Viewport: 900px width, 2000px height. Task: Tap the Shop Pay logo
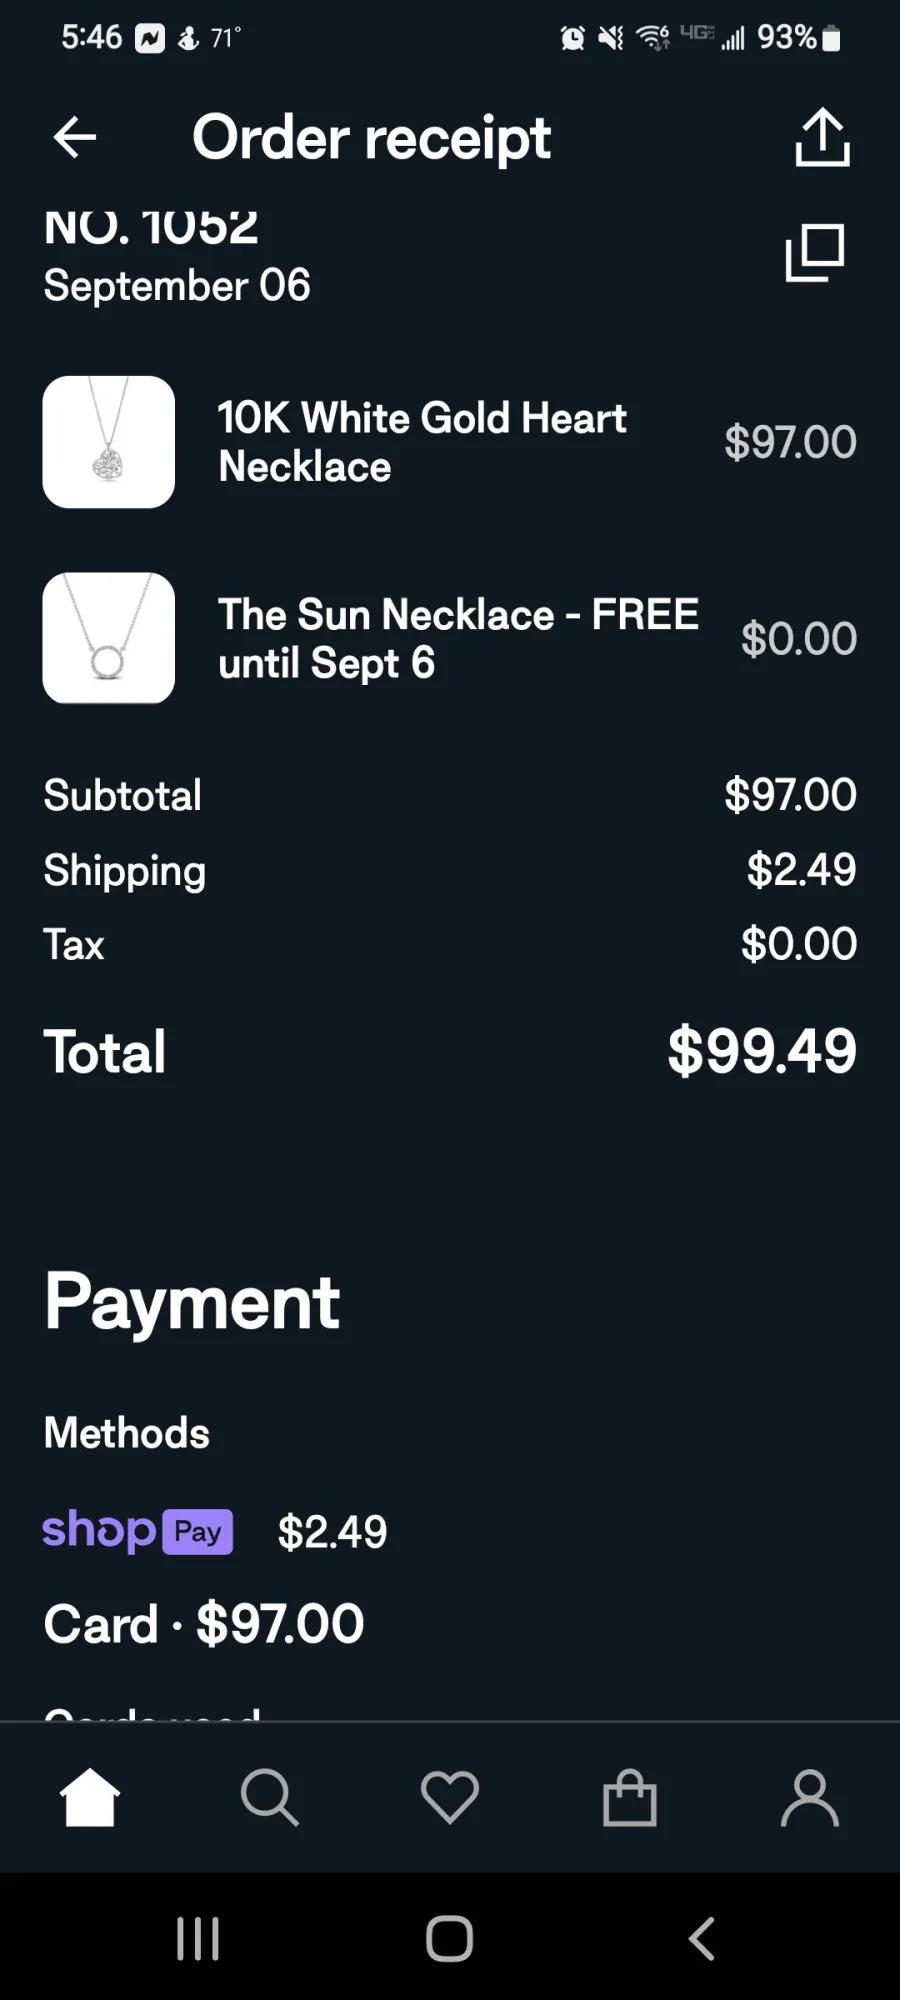point(138,1531)
